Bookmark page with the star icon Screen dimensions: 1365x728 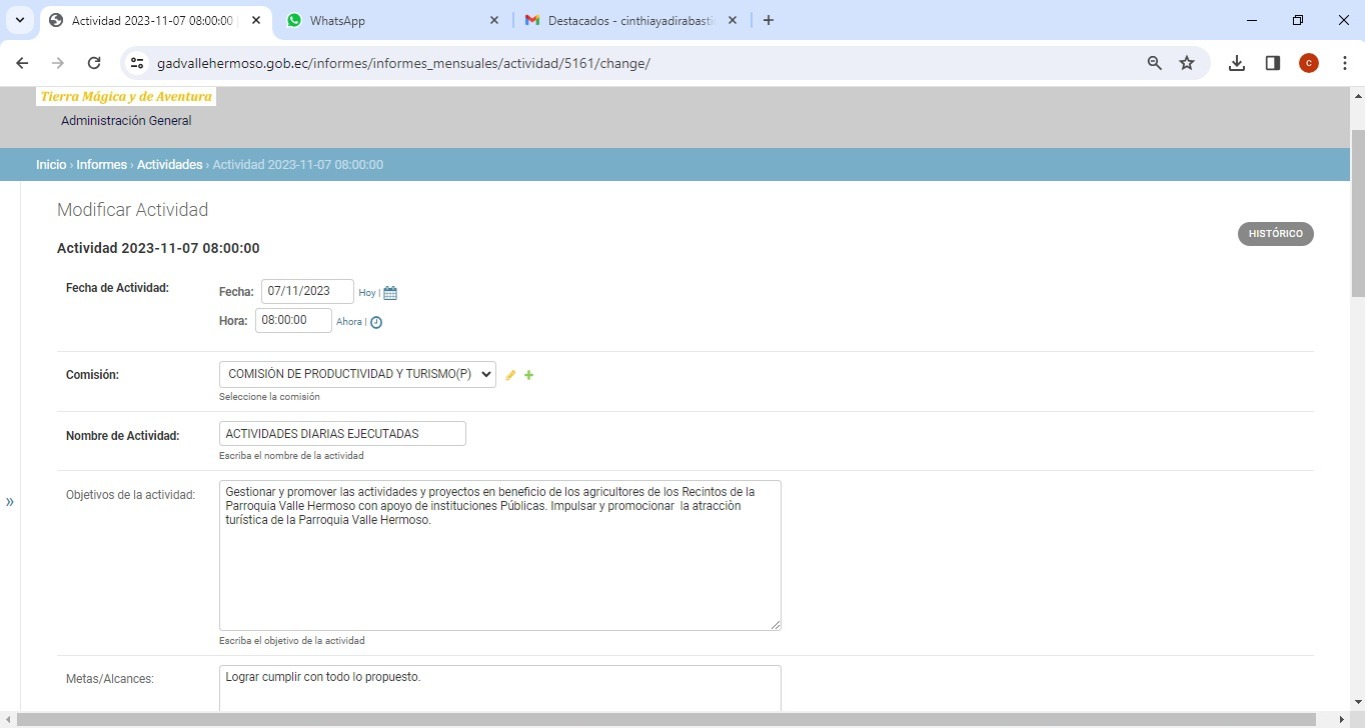[x=1187, y=63]
